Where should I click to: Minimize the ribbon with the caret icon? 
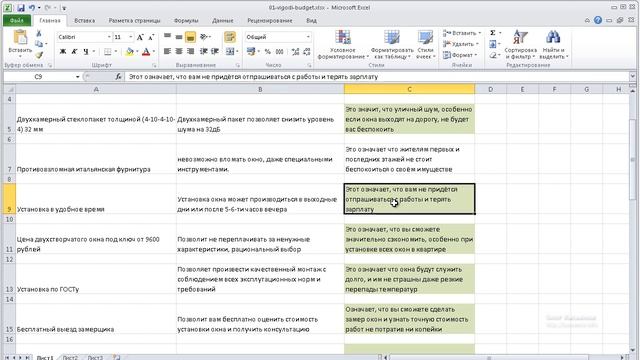(587, 20)
